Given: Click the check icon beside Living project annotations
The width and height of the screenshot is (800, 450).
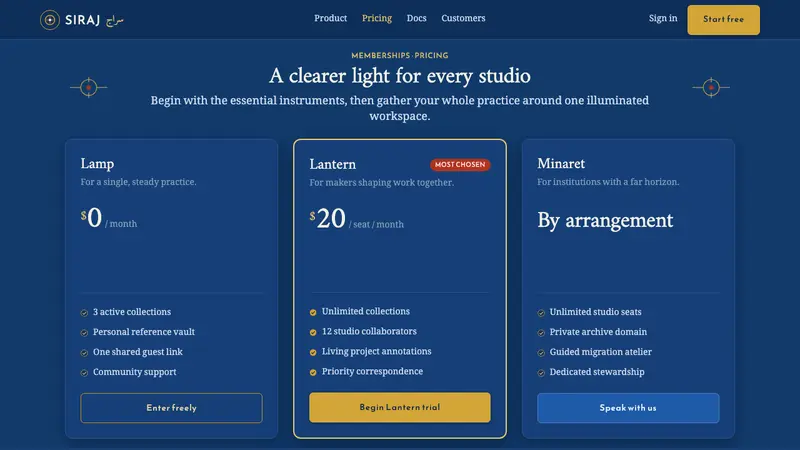Looking at the screenshot, I should 313,352.
